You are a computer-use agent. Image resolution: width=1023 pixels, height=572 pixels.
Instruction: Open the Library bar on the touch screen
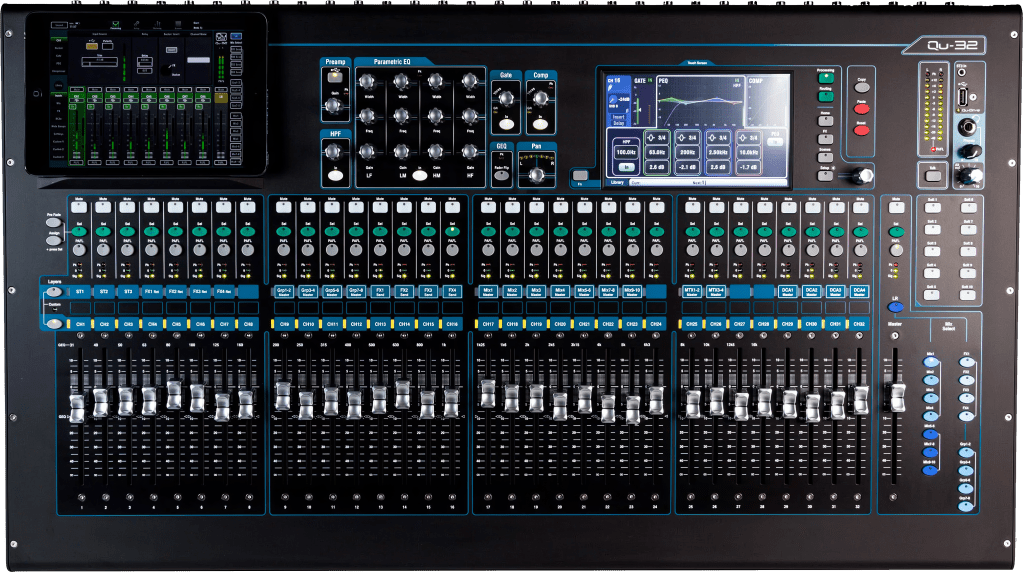[617, 183]
